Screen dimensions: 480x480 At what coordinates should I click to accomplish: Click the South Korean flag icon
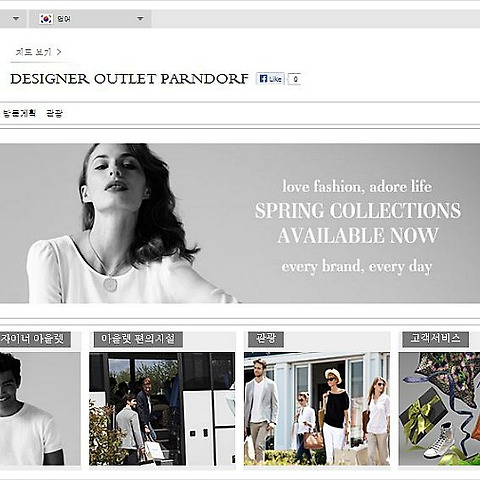click(x=46, y=19)
